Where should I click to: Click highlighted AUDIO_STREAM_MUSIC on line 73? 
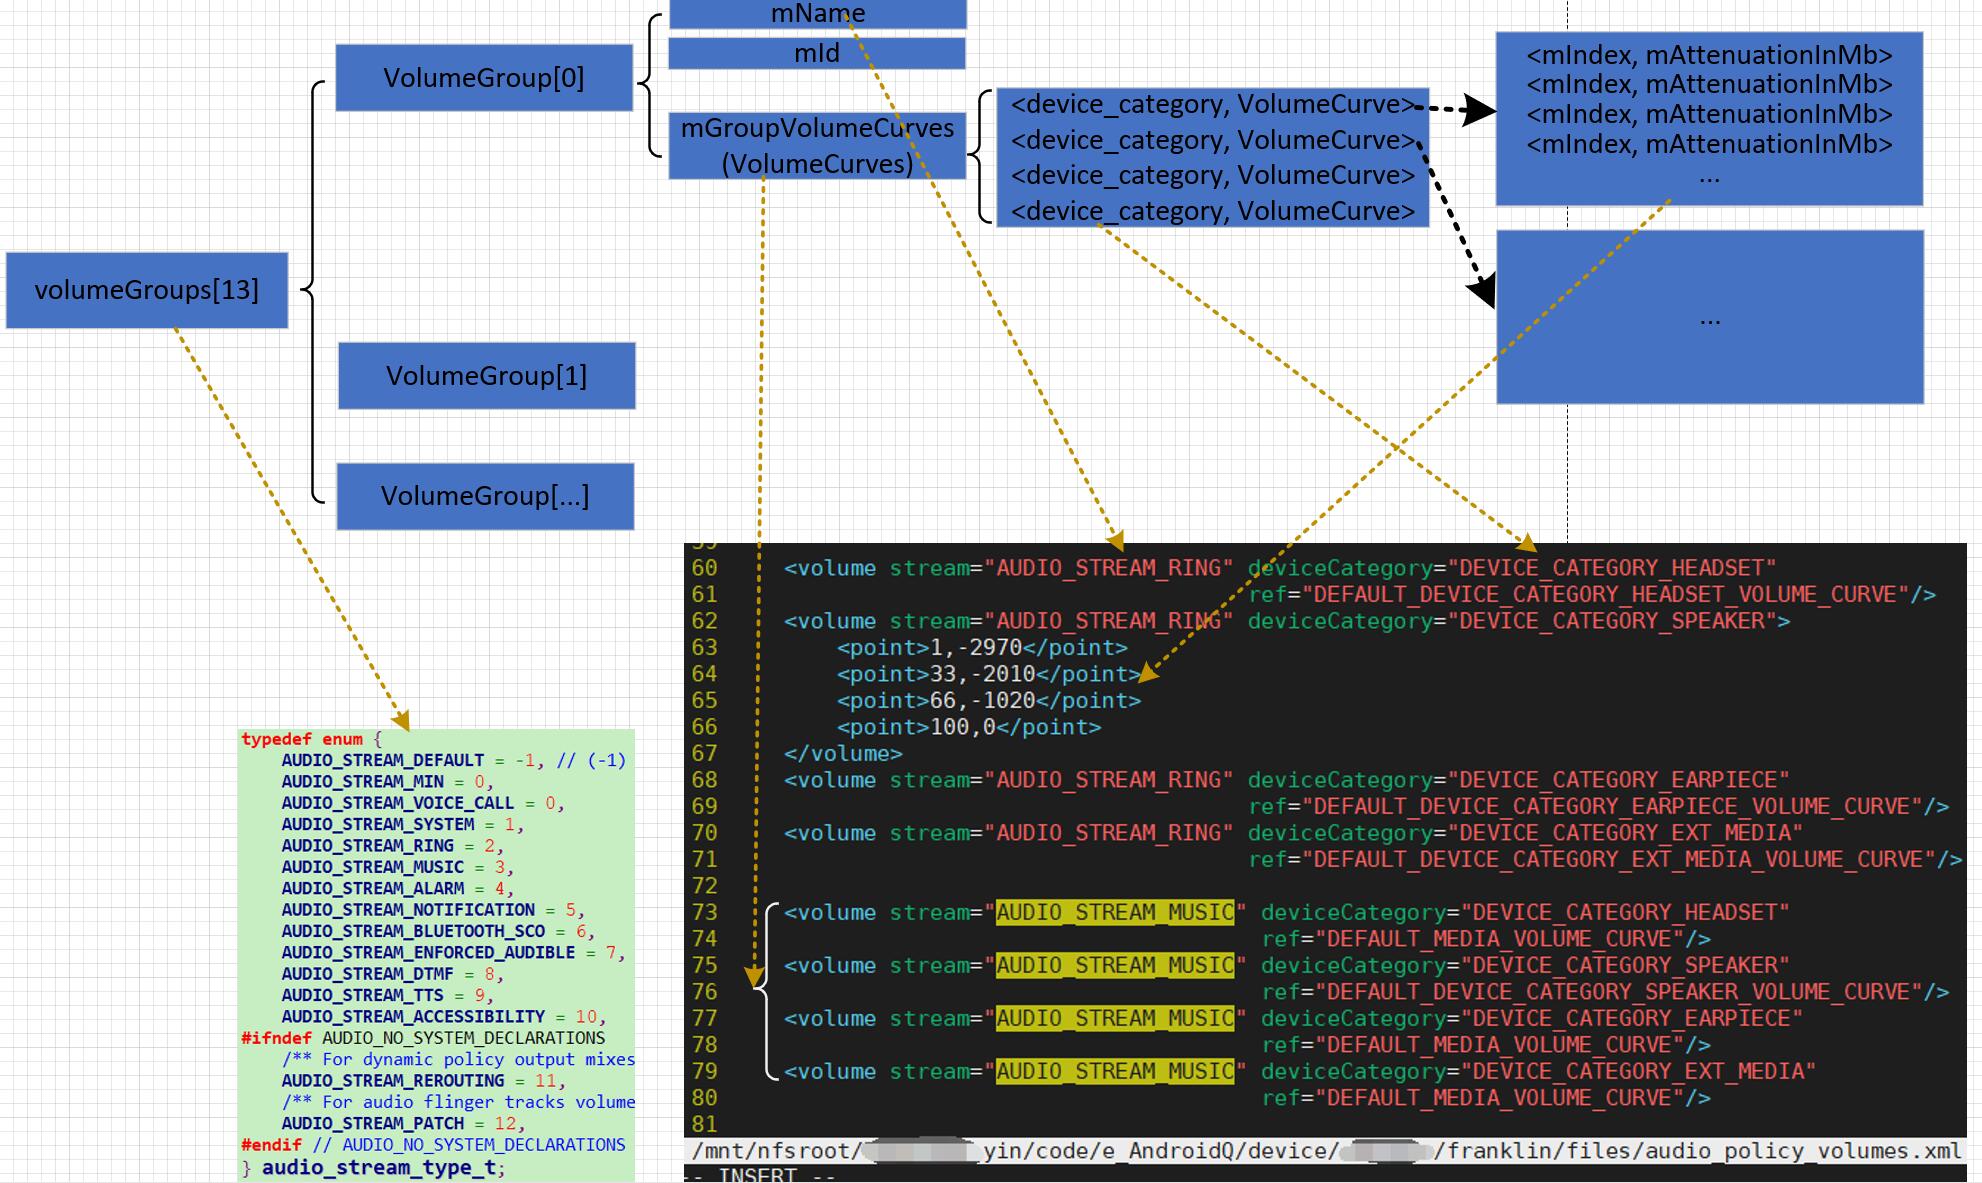[1115, 912]
